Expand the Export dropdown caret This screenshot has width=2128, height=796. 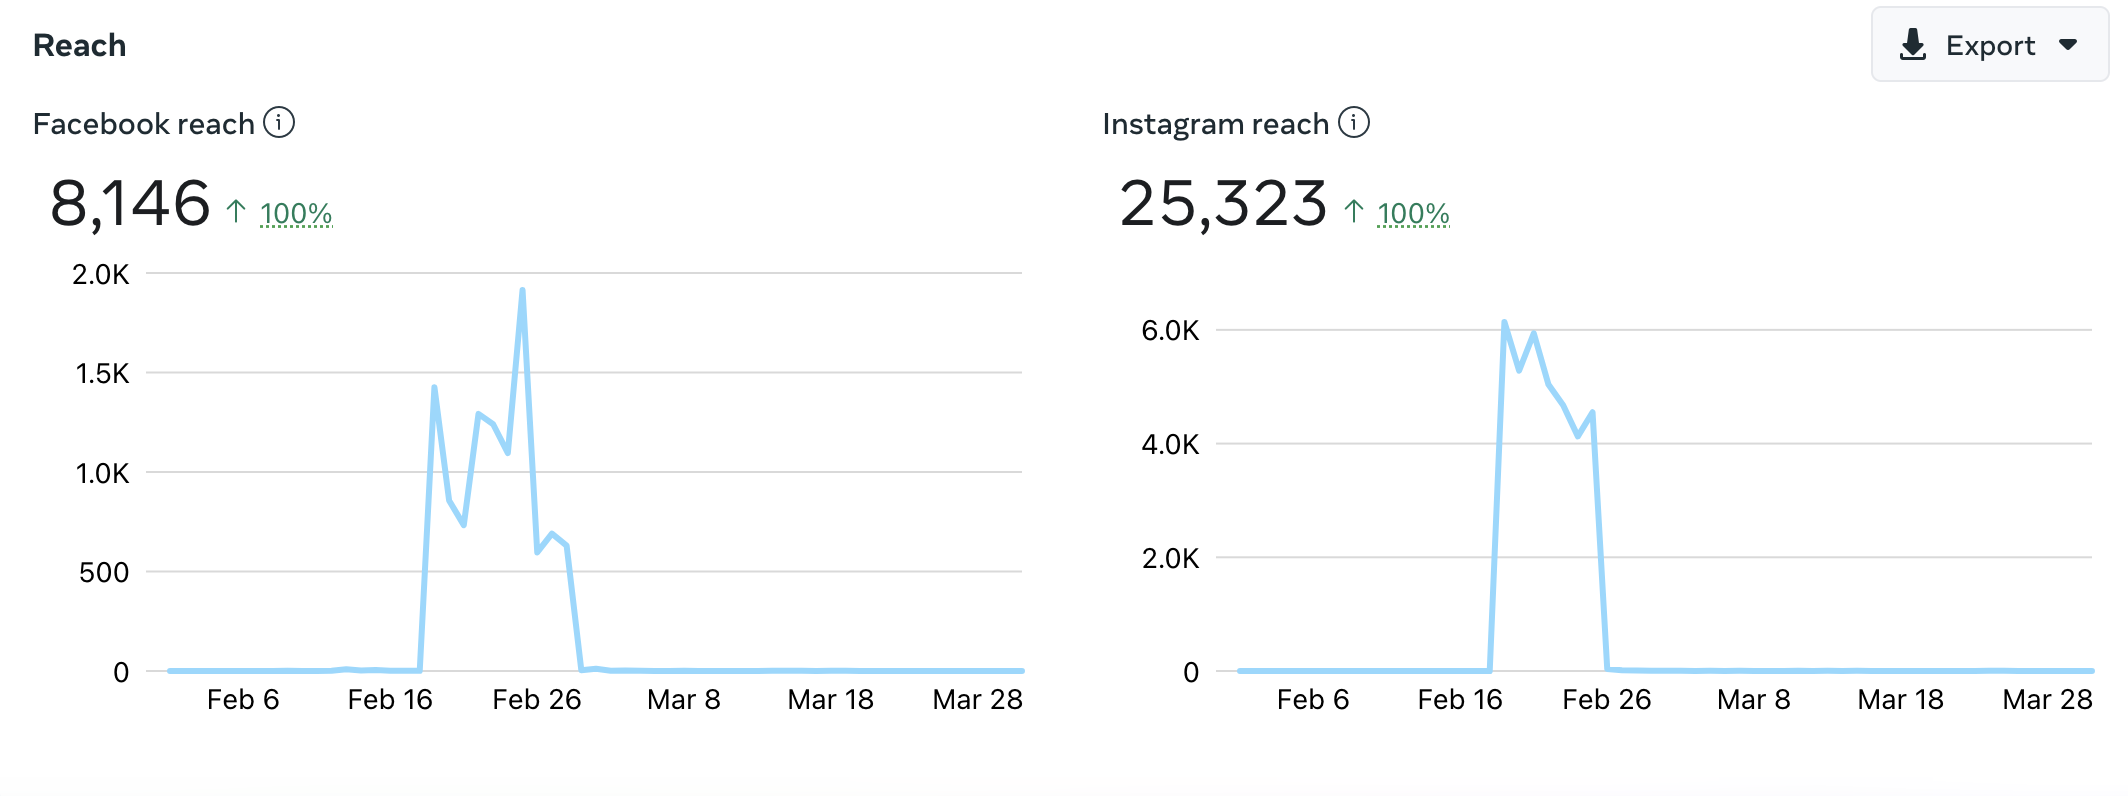click(x=2068, y=45)
